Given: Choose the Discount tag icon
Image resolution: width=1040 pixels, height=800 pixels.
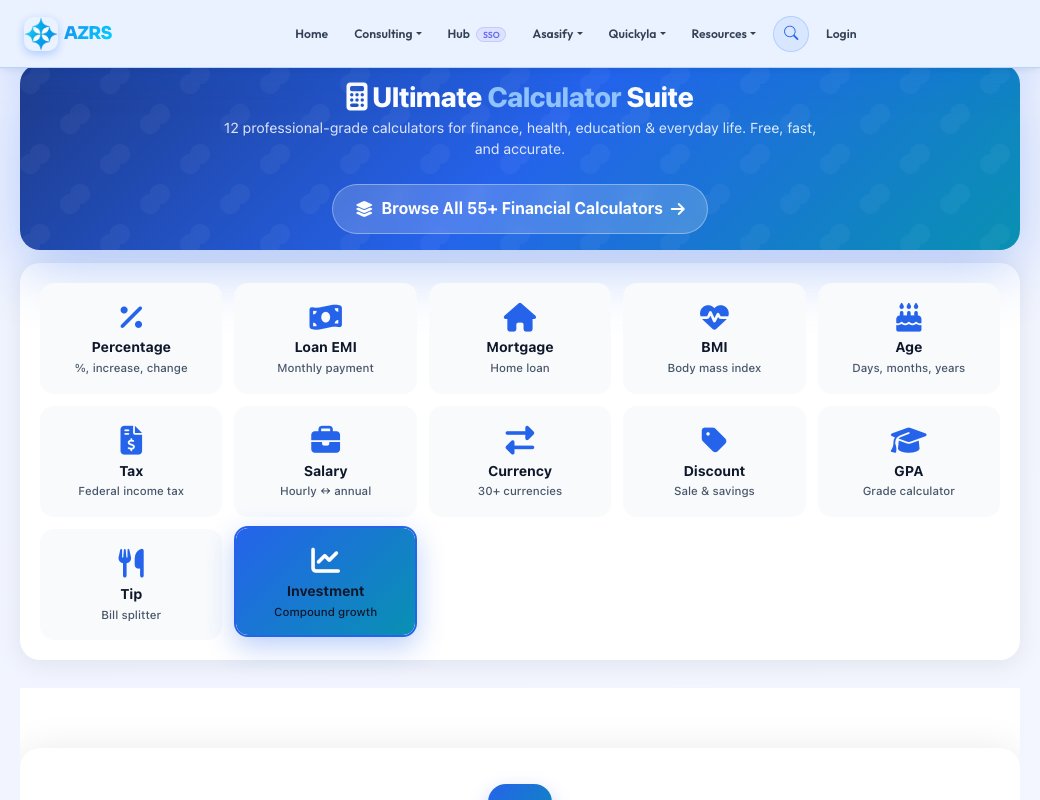Looking at the screenshot, I should click(714, 440).
